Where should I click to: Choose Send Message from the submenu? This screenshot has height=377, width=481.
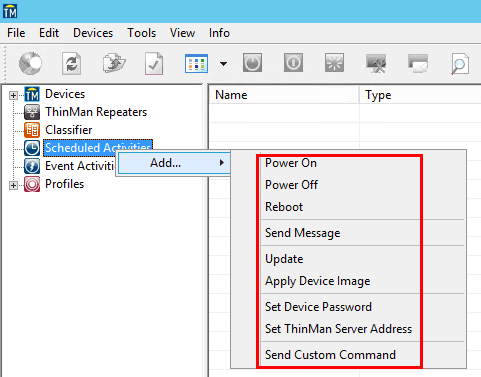(x=303, y=233)
